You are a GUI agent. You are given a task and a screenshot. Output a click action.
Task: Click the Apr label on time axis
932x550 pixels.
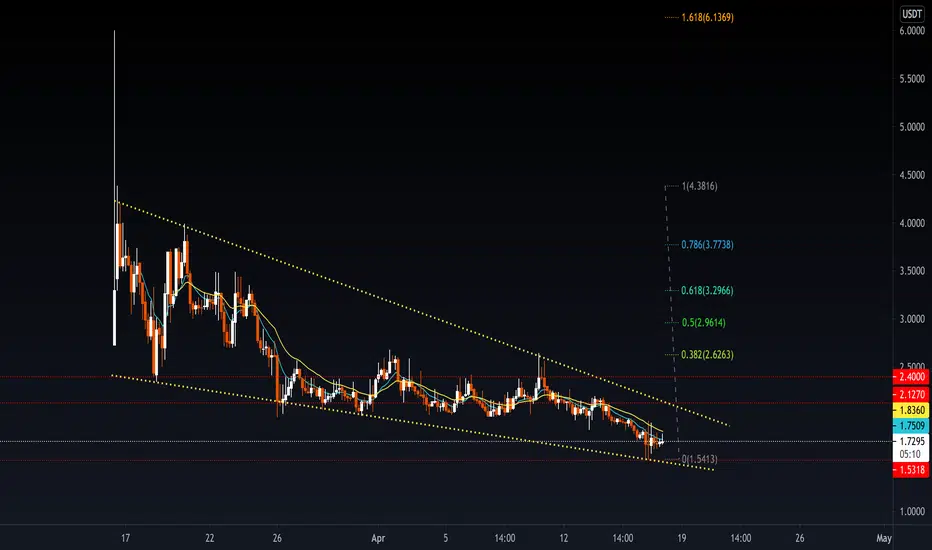click(378, 538)
